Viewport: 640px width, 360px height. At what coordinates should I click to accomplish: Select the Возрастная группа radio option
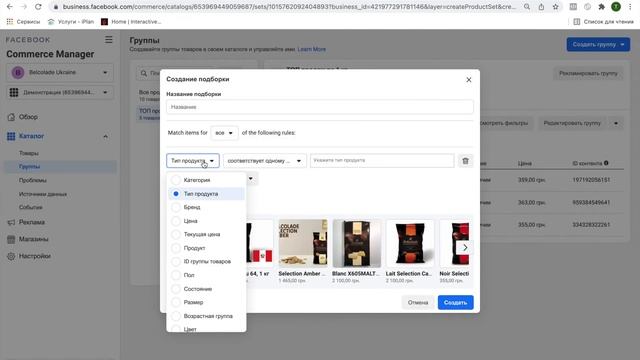(x=176, y=316)
